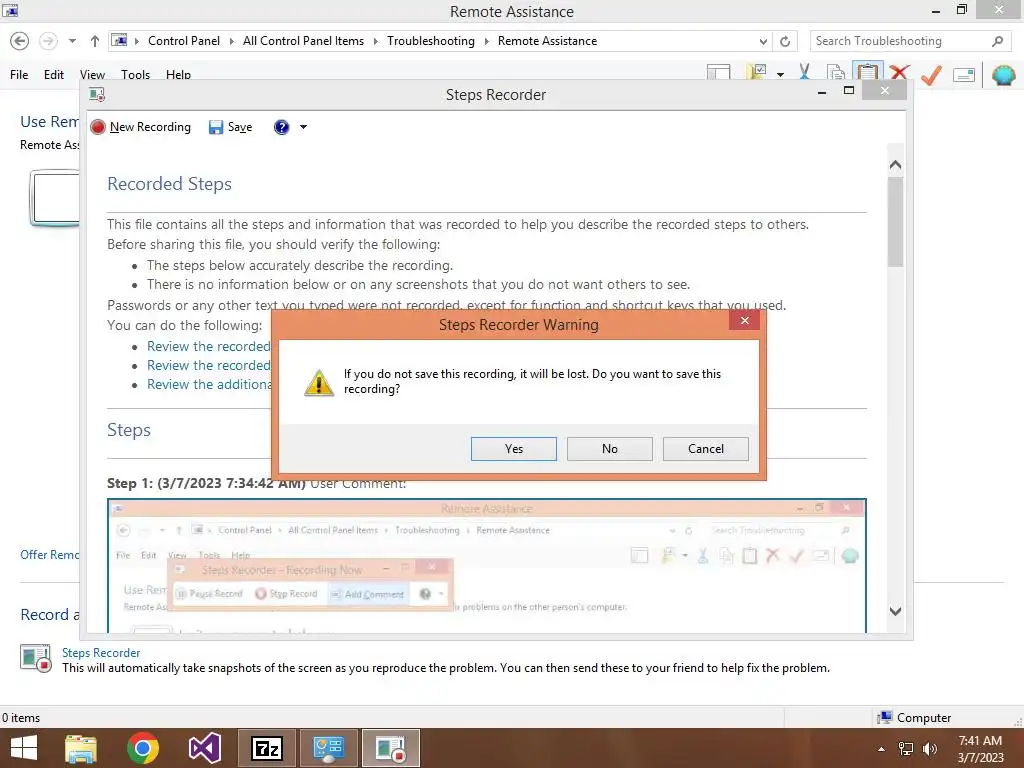Click the Steps Recorder icon beside the link
Viewport: 1024px width, 768px height.
35,658
